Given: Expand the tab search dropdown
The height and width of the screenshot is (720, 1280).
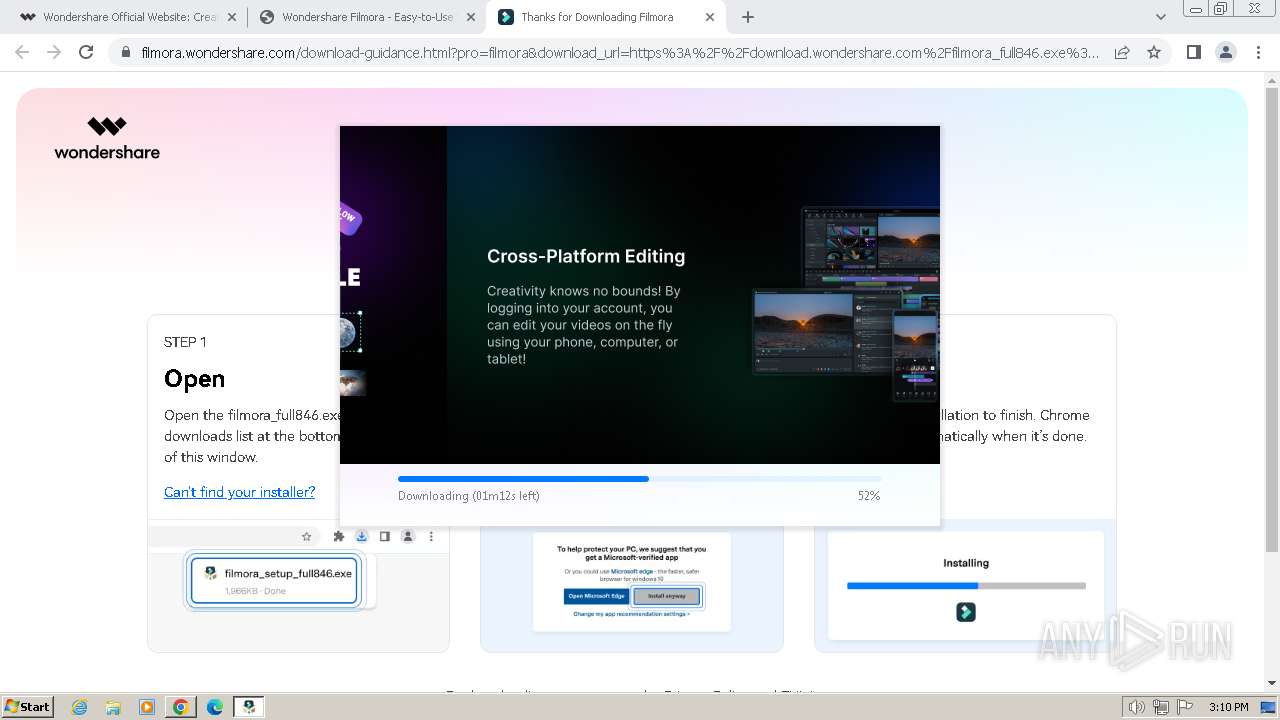Looking at the screenshot, I should click(1161, 17).
